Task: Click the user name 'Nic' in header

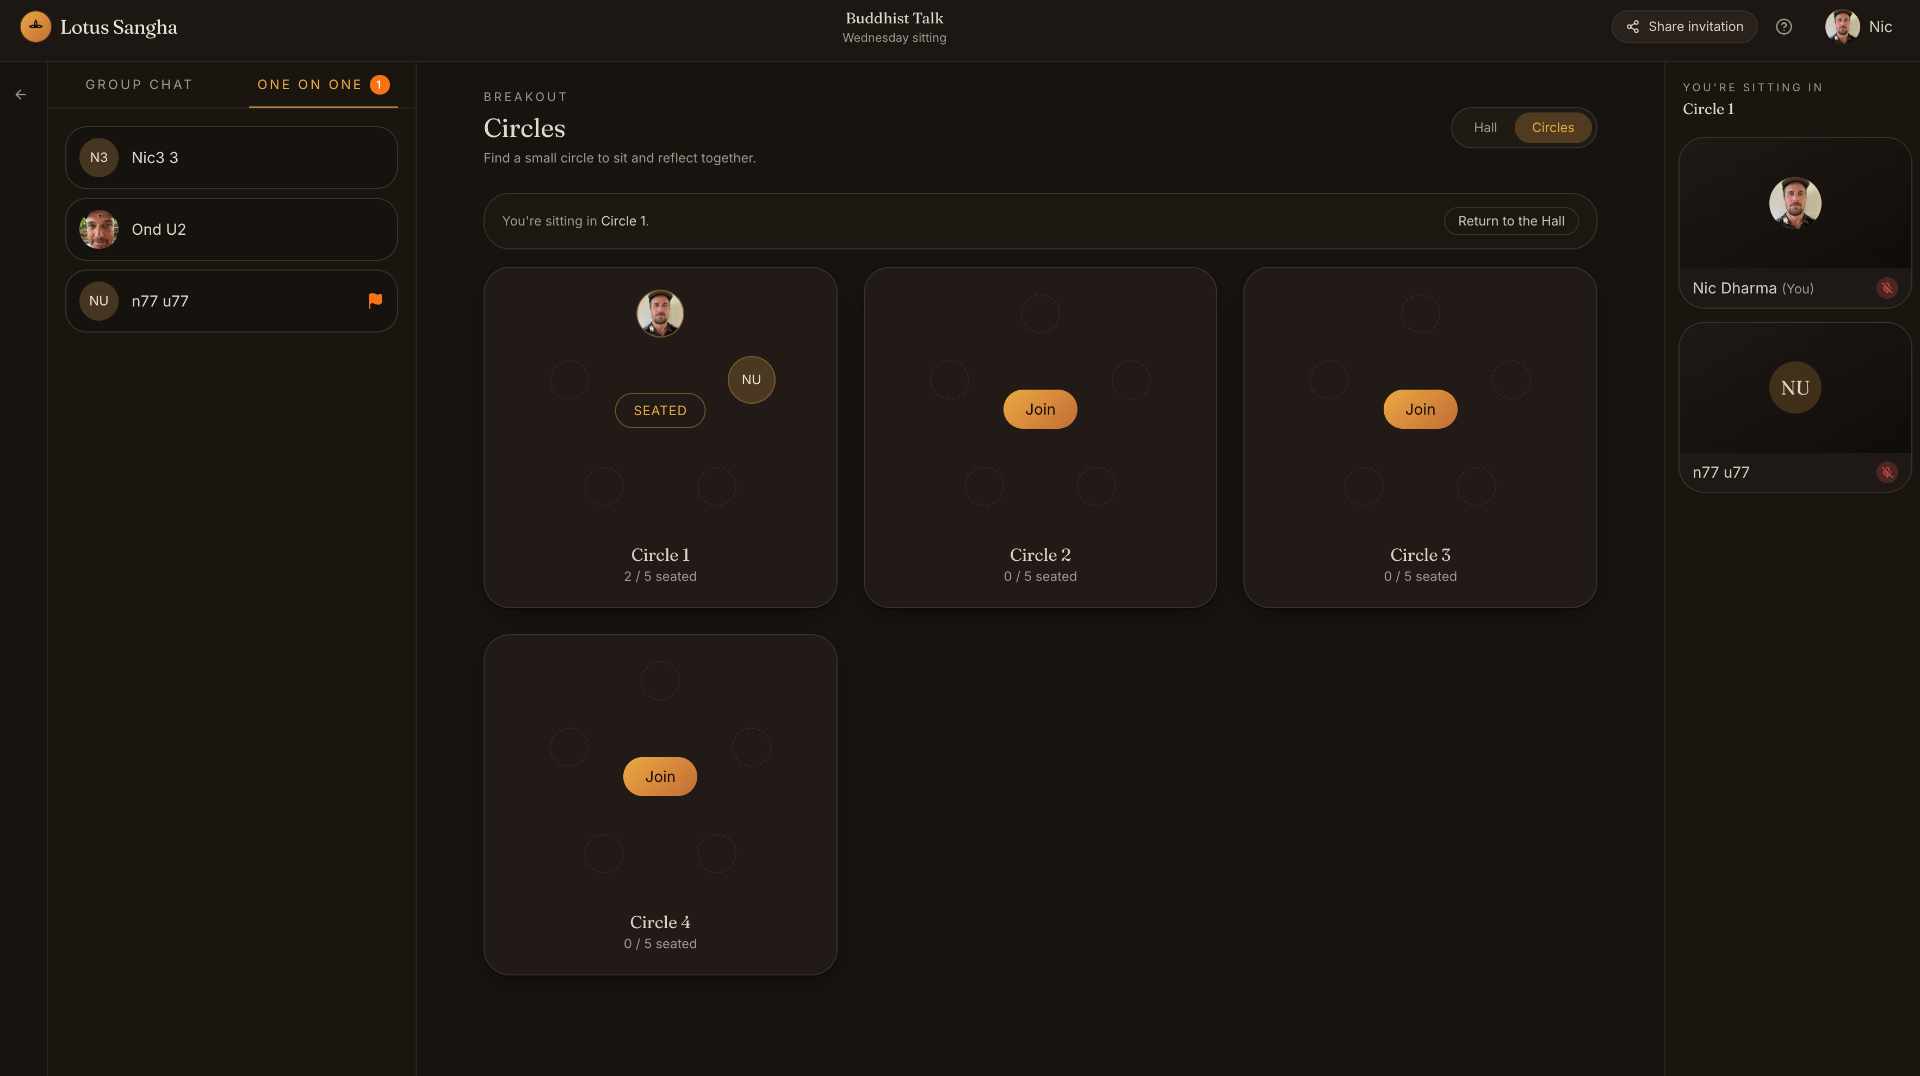Action: pos(1880,27)
